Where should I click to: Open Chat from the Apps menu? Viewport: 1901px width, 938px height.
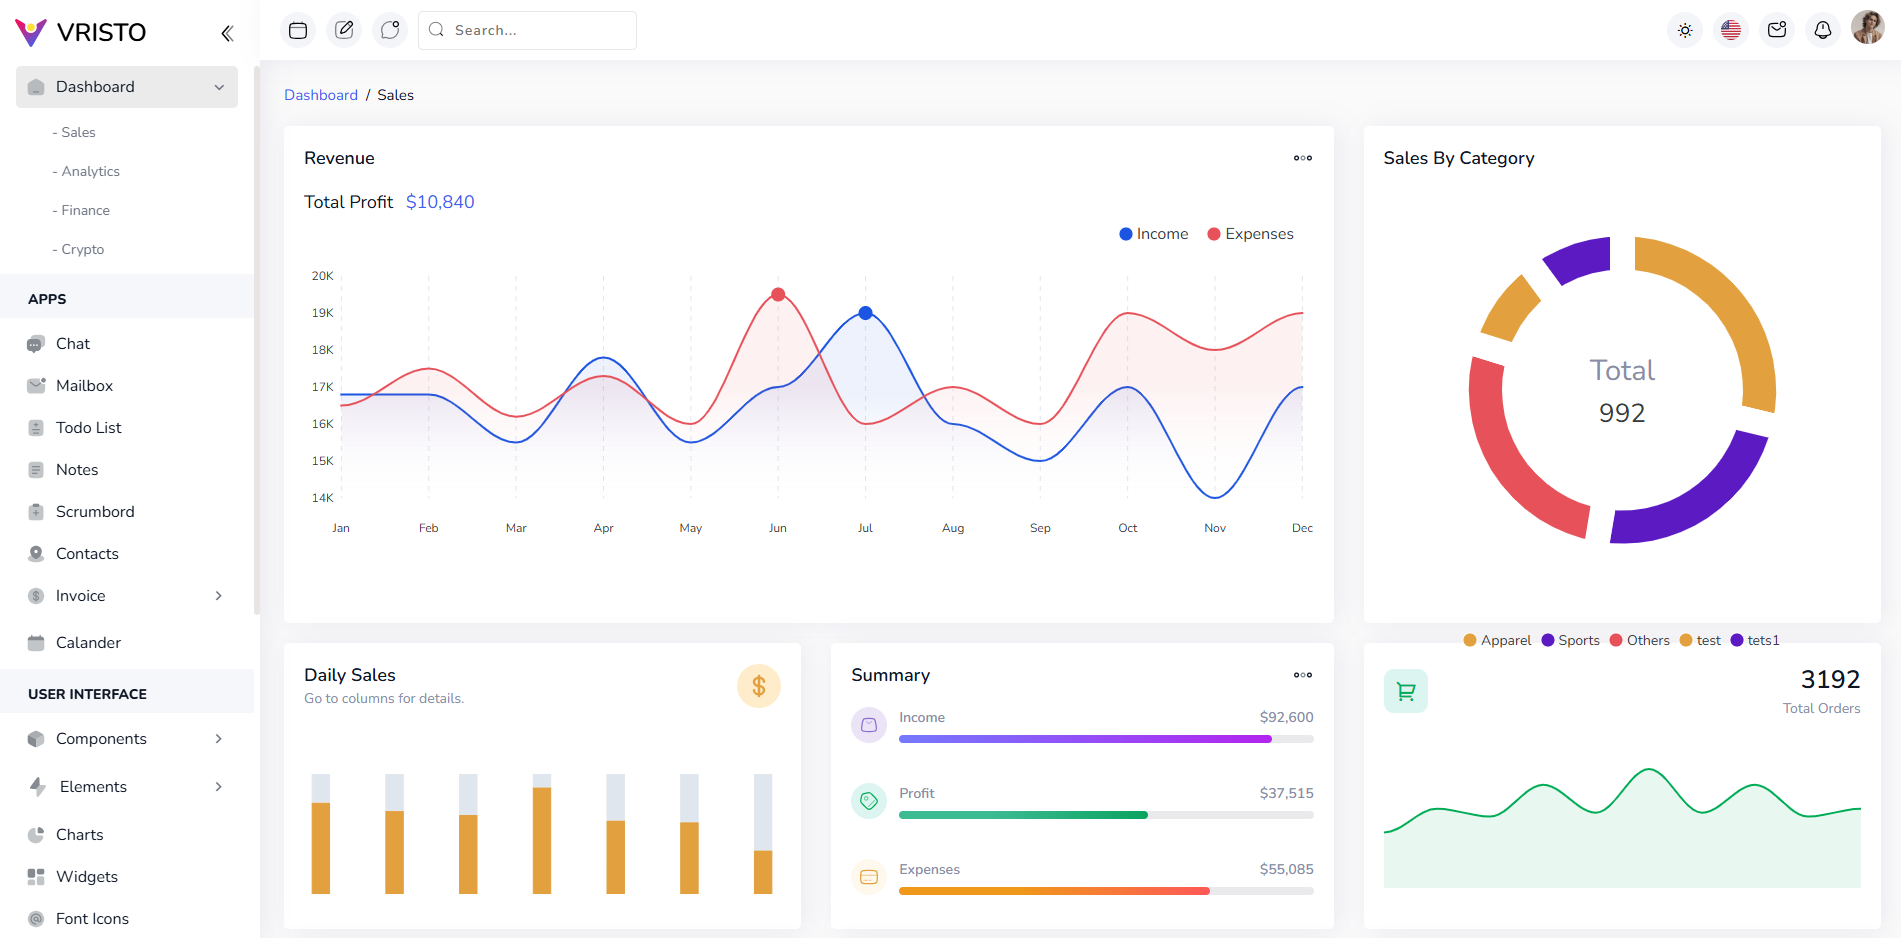coord(73,344)
